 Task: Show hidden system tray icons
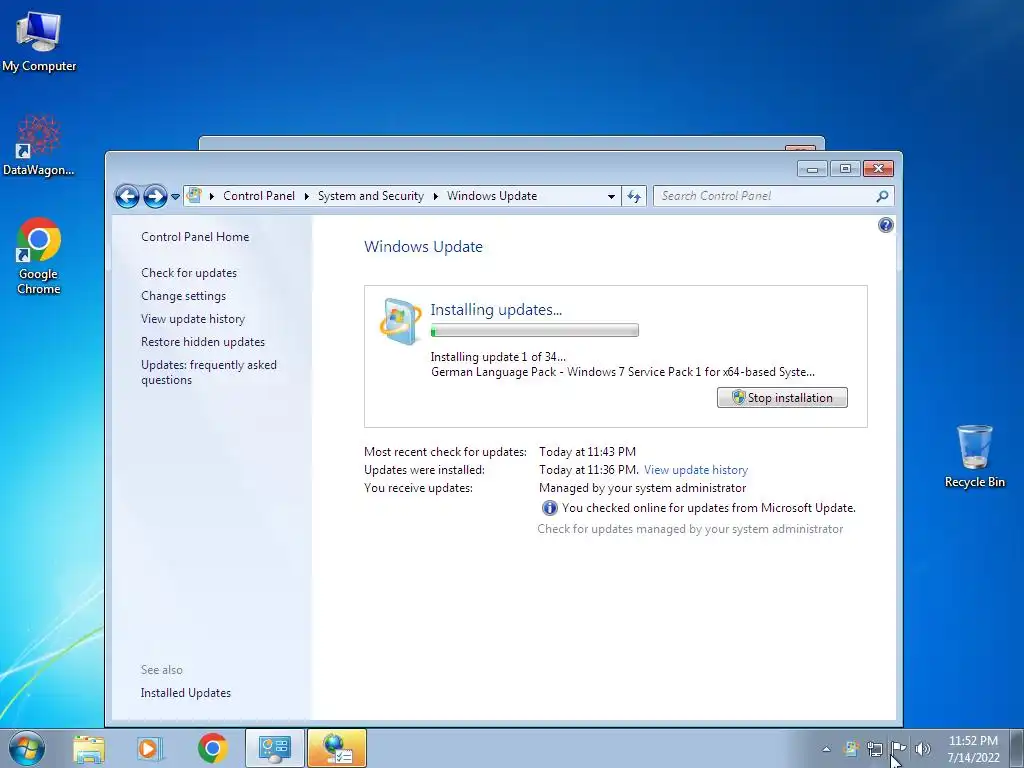826,749
